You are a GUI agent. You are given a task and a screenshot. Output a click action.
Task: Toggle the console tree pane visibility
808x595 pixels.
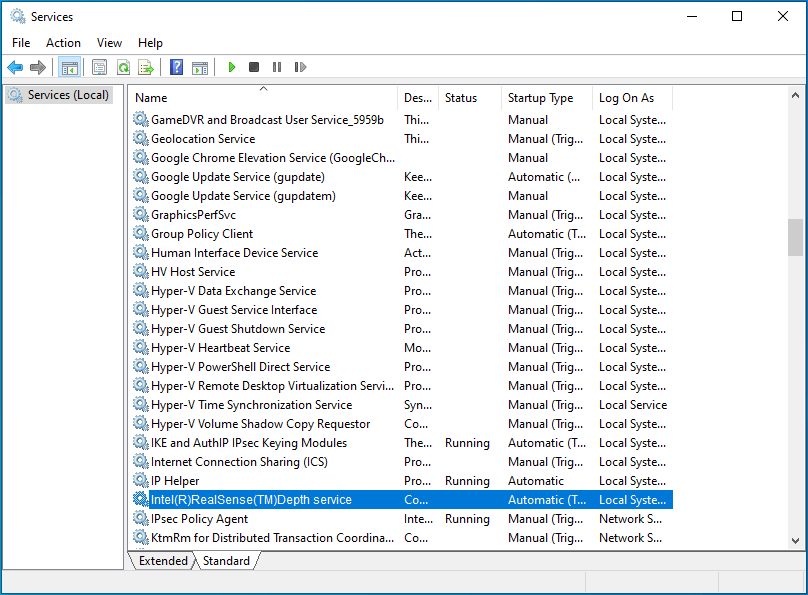68,67
